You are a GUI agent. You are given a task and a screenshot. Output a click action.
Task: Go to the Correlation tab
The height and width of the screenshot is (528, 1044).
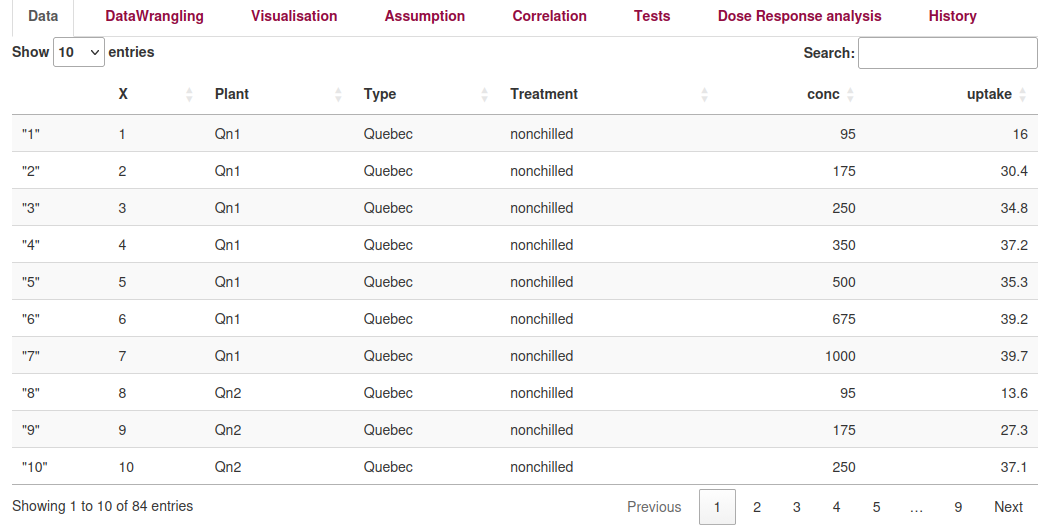pos(549,16)
